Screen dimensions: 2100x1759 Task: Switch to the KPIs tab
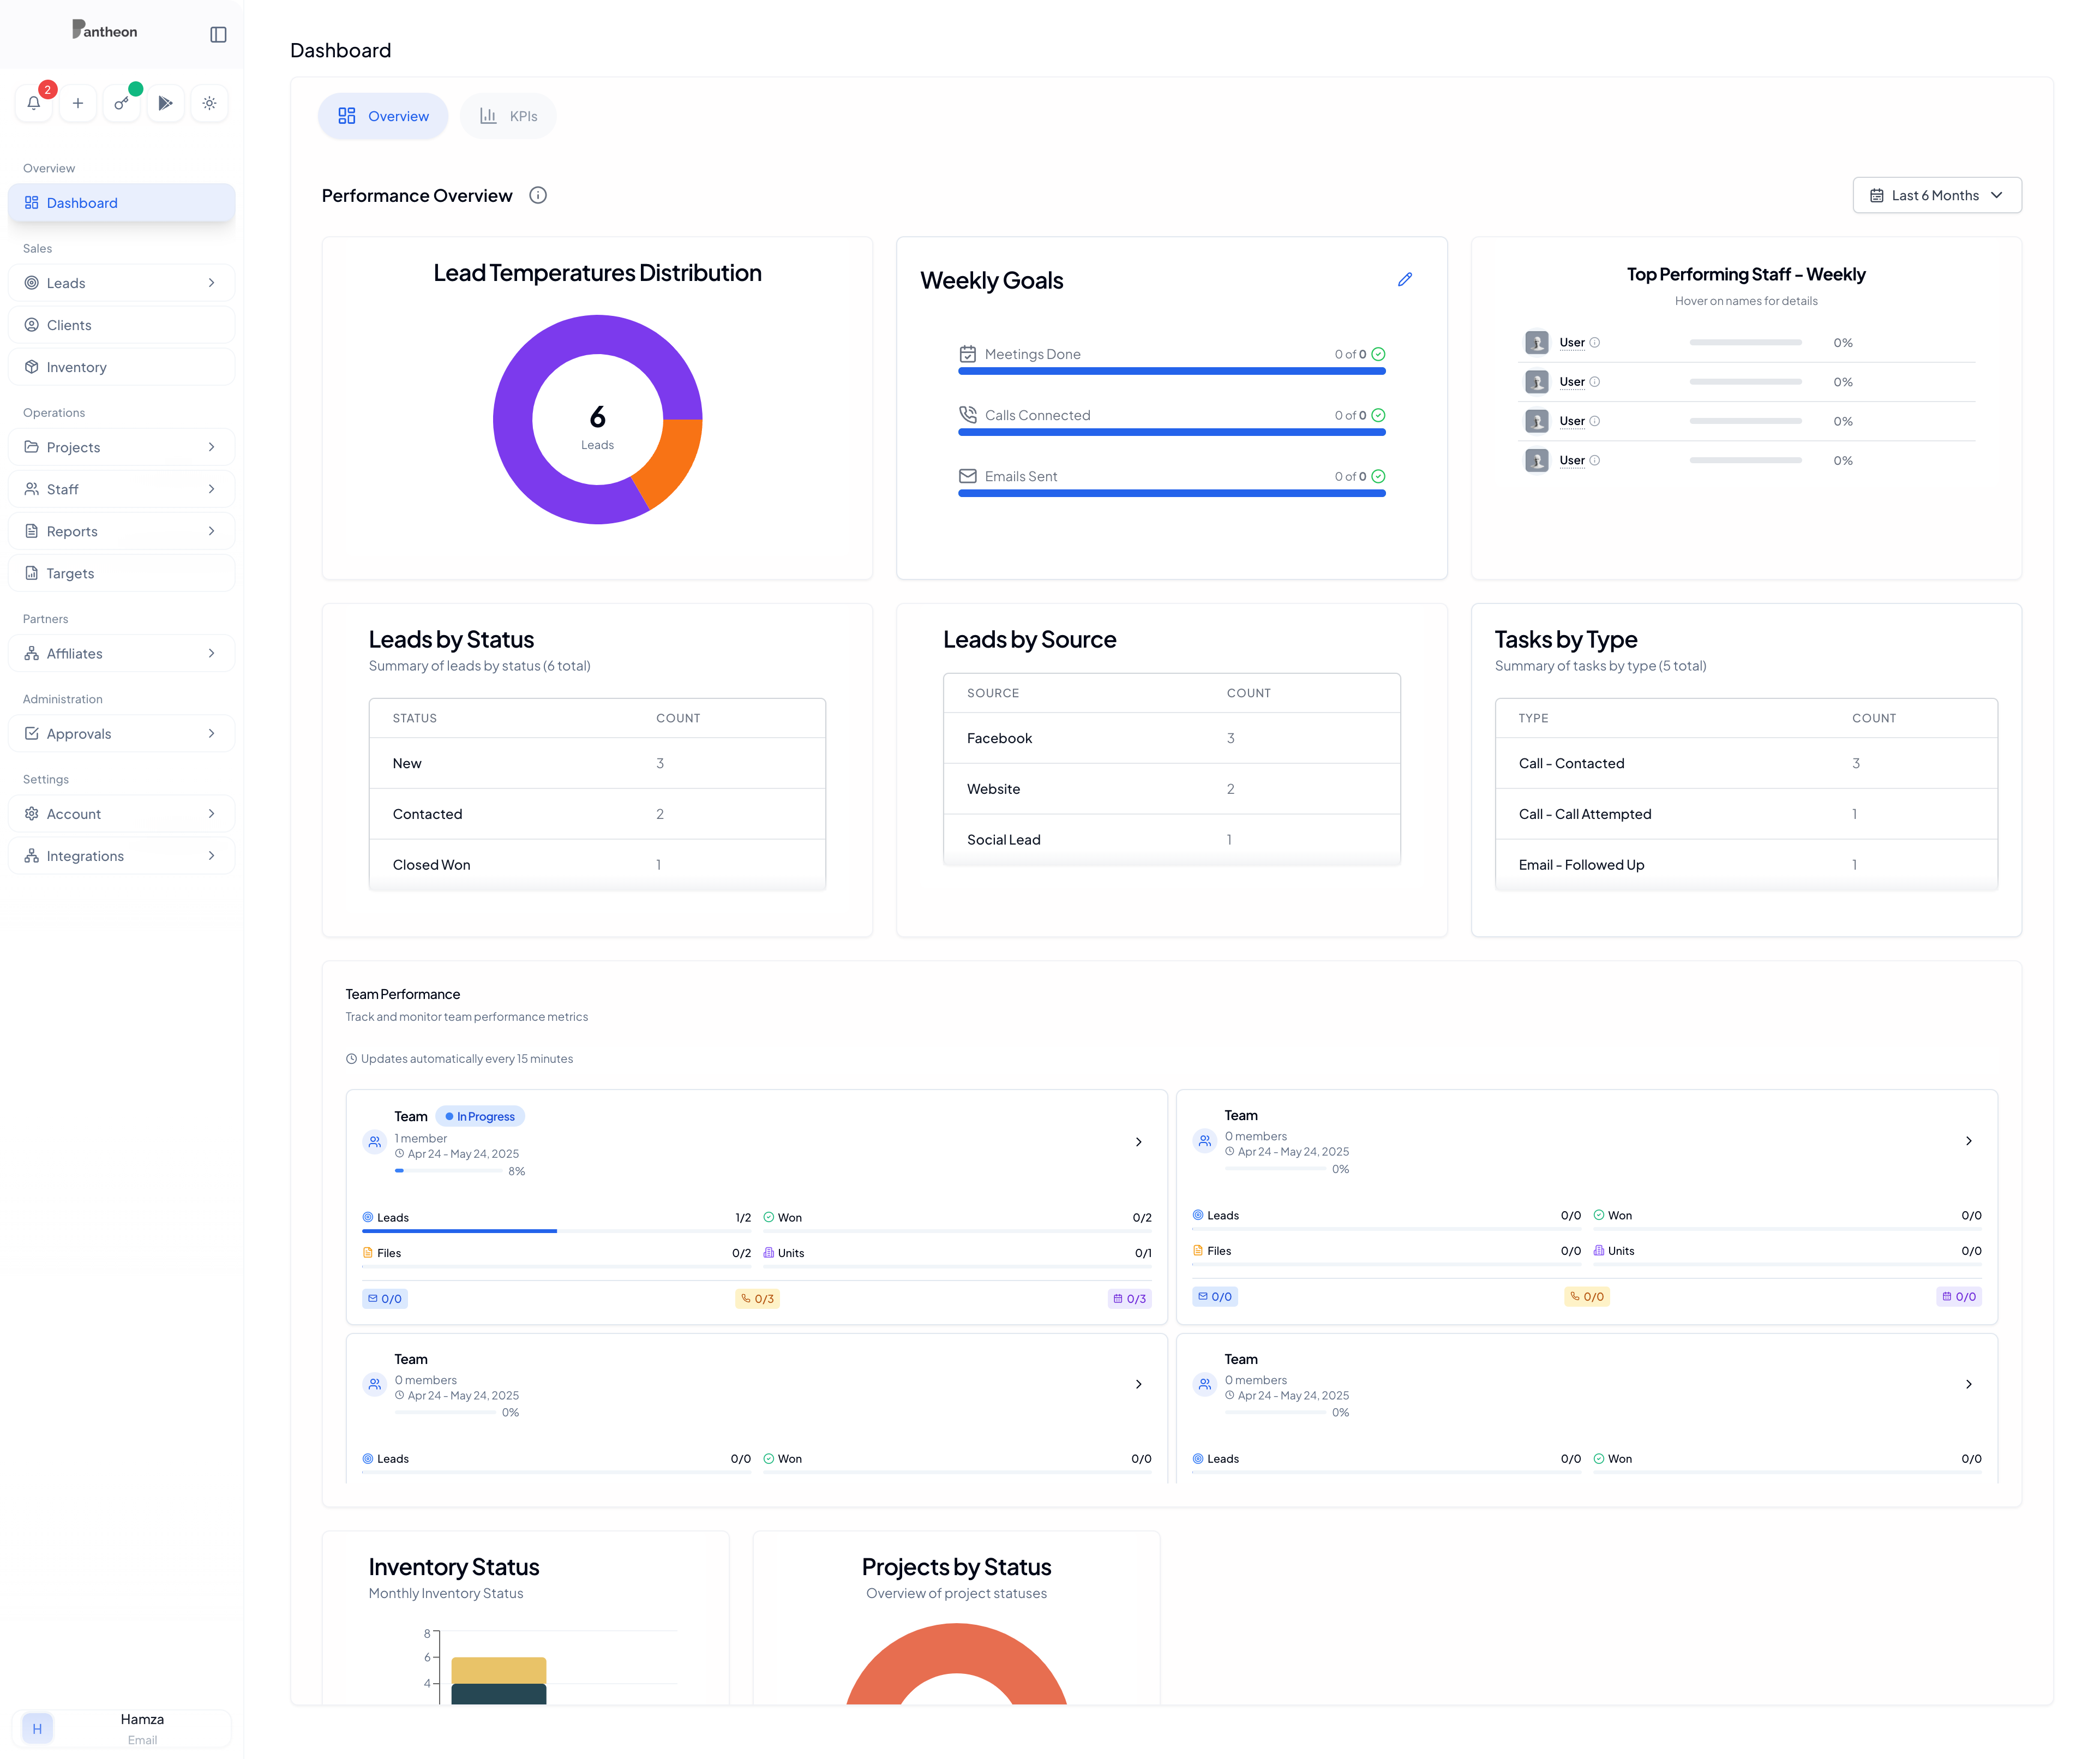(508, 116)
